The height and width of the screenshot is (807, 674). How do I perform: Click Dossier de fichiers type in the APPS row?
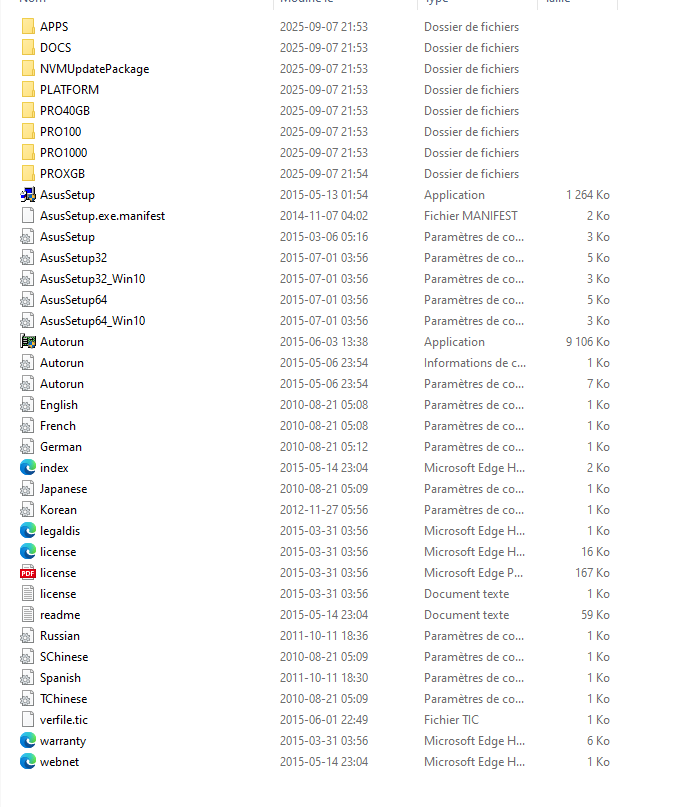coord(471,26)
